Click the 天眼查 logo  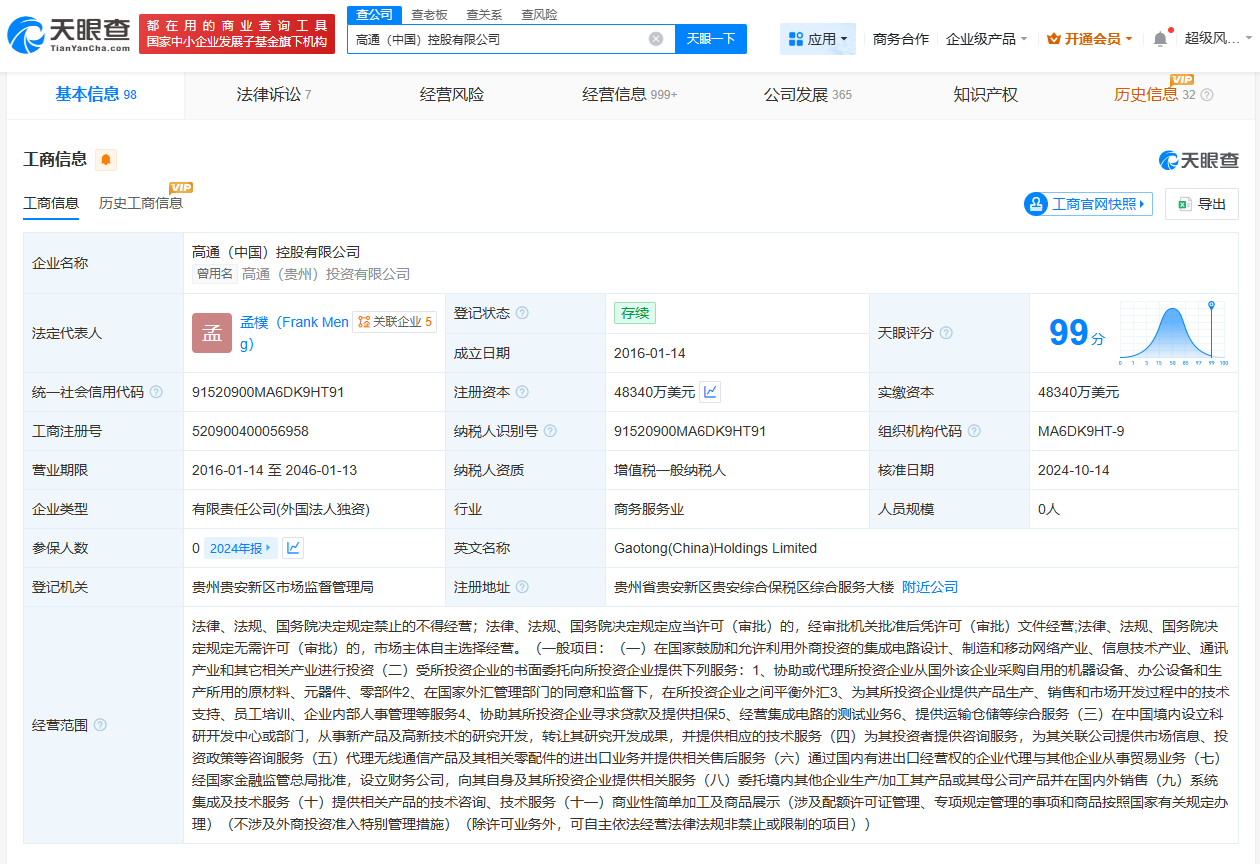point(60,36)
